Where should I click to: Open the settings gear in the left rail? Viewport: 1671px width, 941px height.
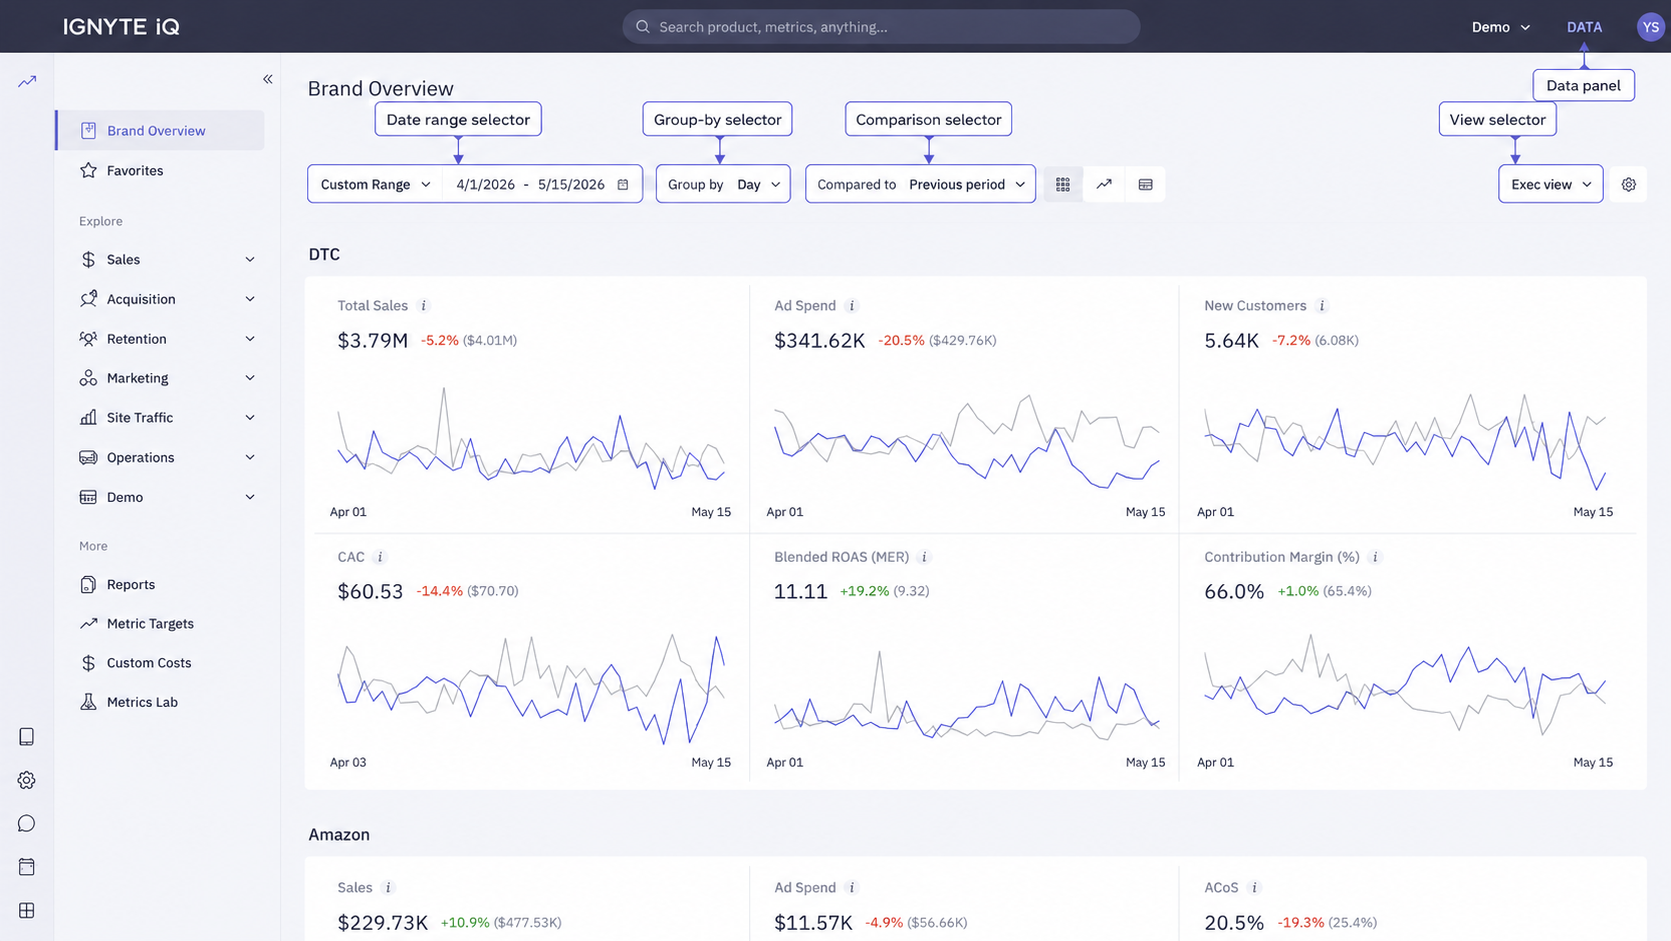click(x=27, y=780)
